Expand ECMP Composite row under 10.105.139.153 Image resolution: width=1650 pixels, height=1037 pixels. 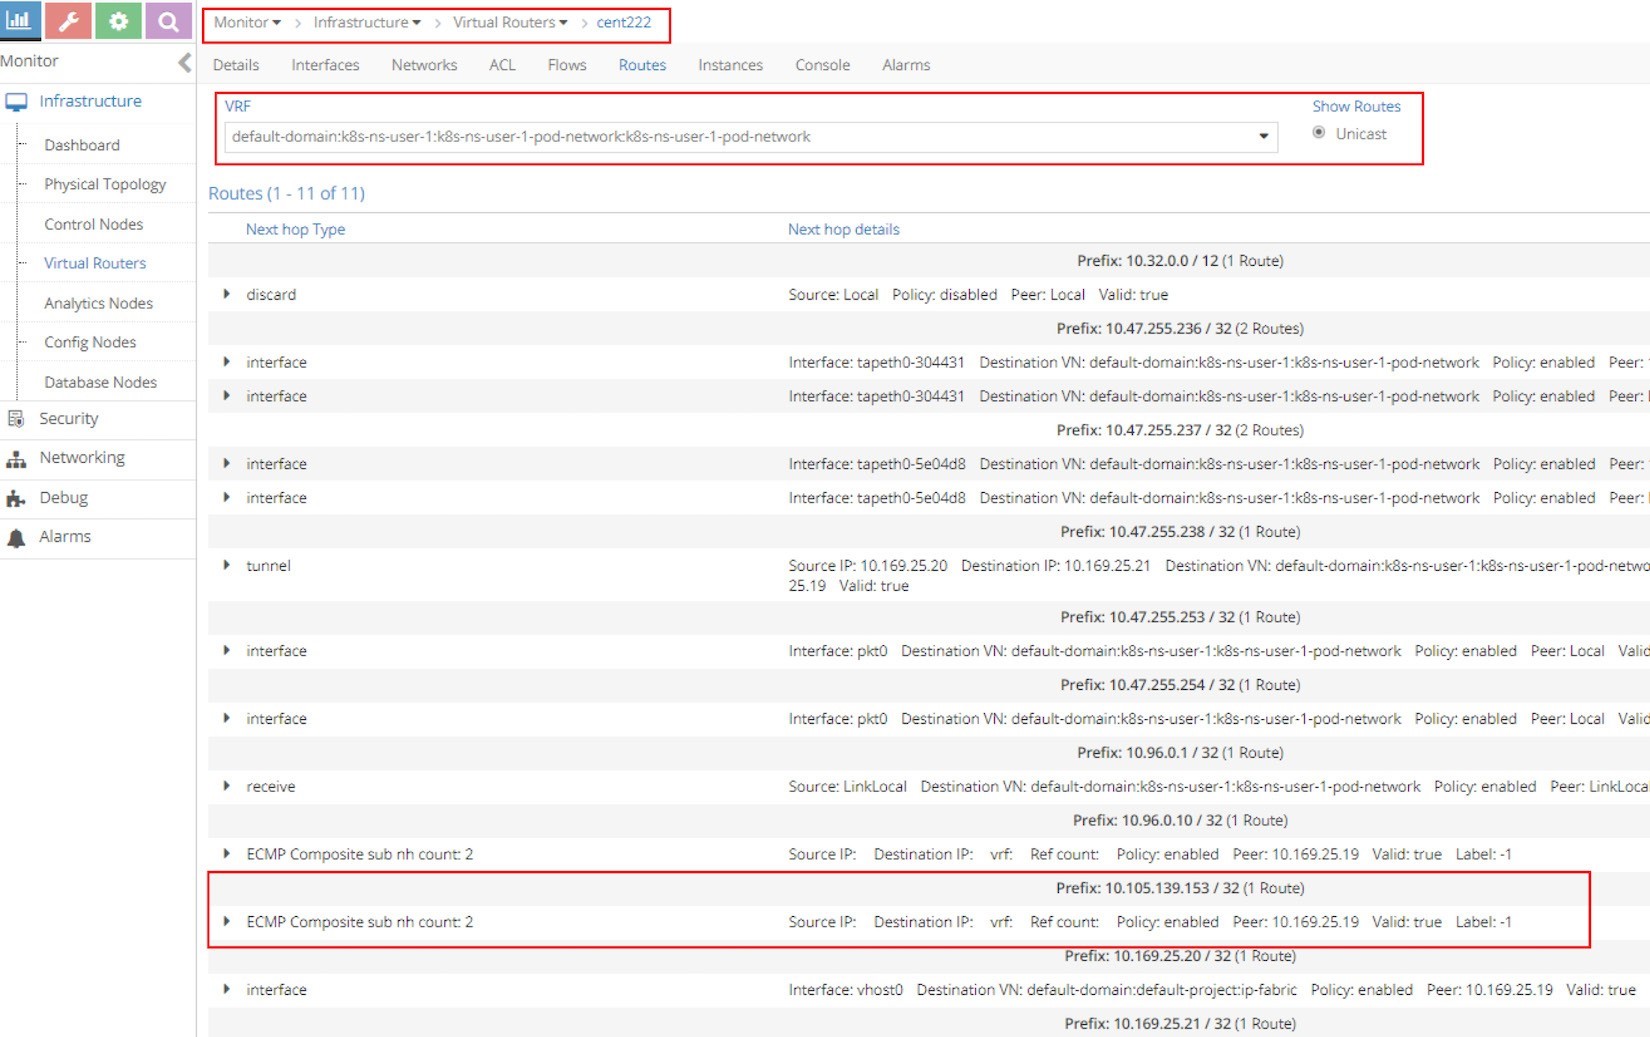click(x=226, y=921)
